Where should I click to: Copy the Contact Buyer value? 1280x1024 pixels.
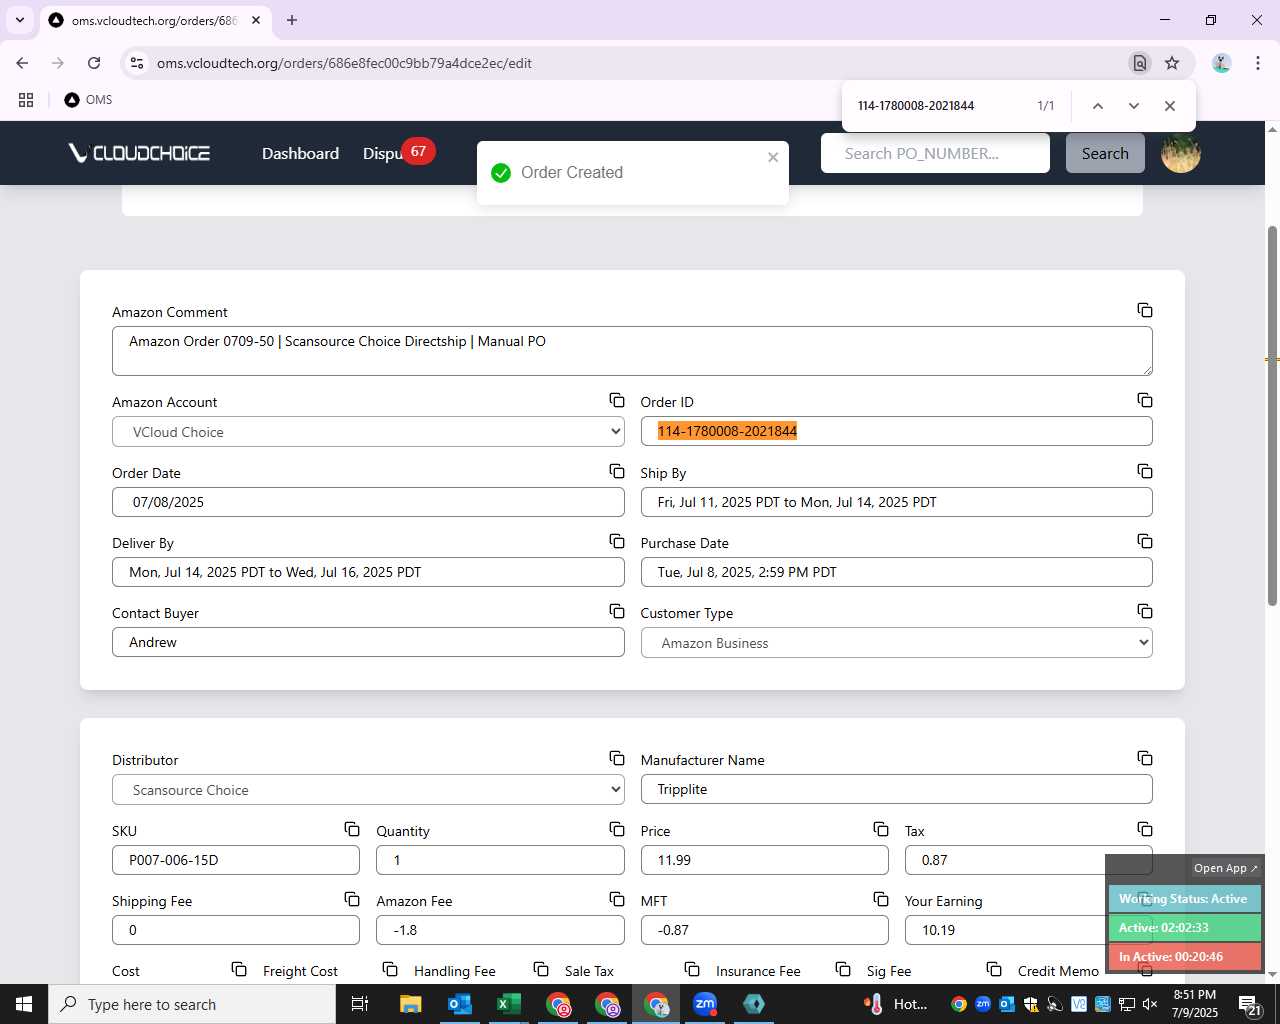point(617,611)
